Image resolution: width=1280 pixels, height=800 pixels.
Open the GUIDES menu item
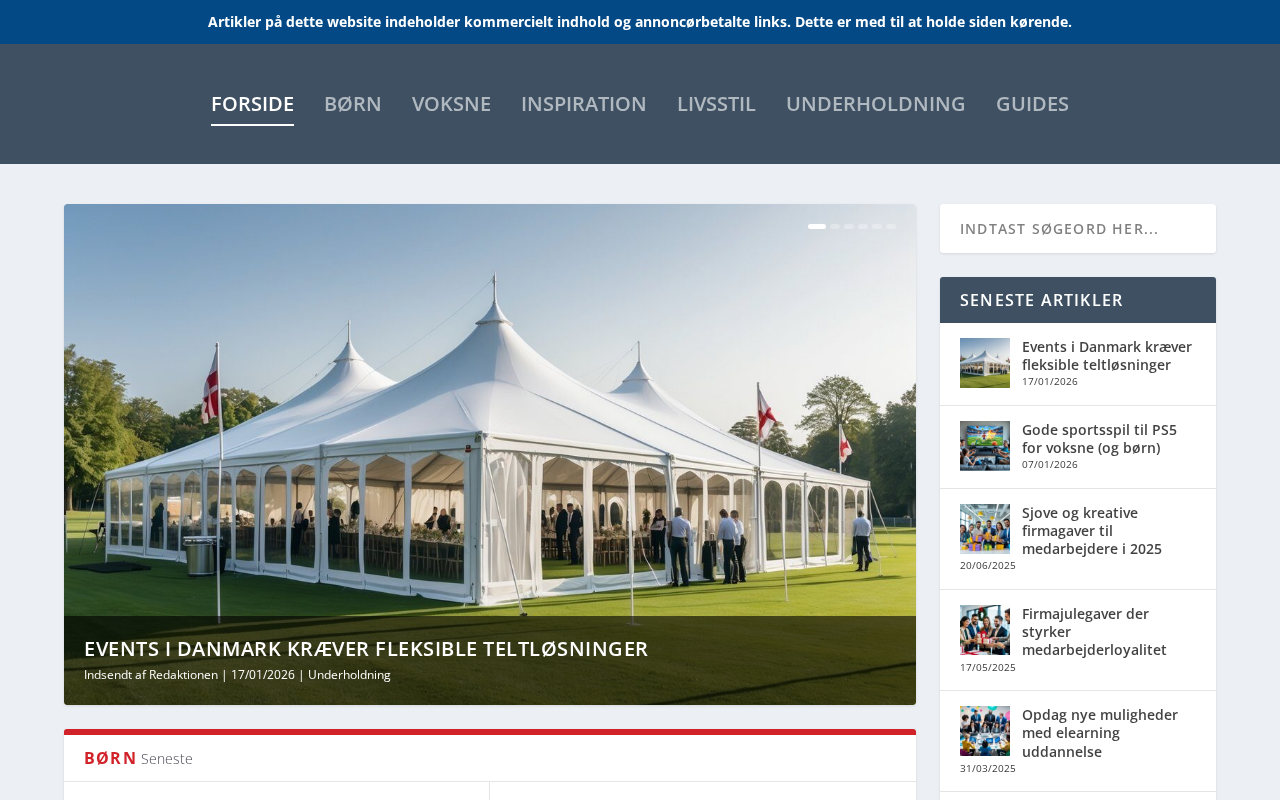pos(1032,104)
